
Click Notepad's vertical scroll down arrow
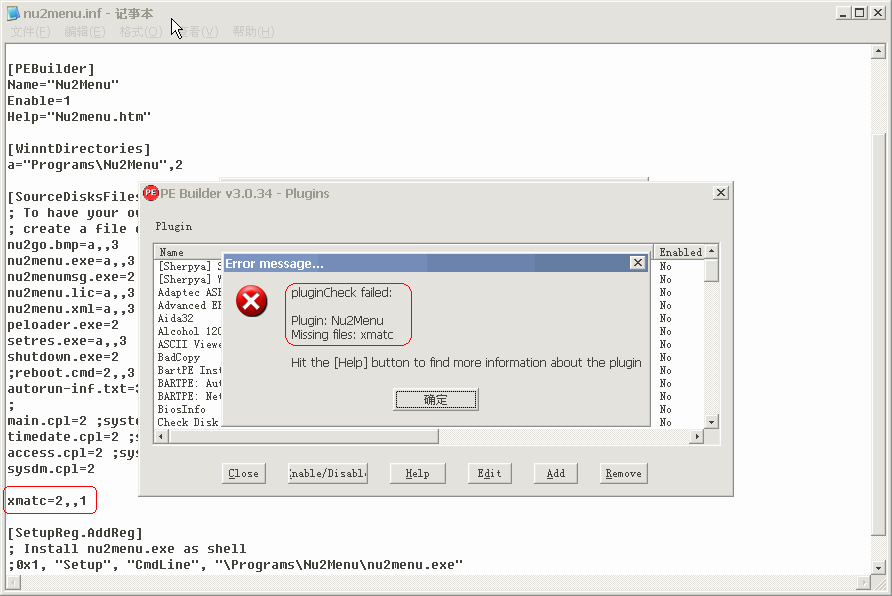coord(878,568)
